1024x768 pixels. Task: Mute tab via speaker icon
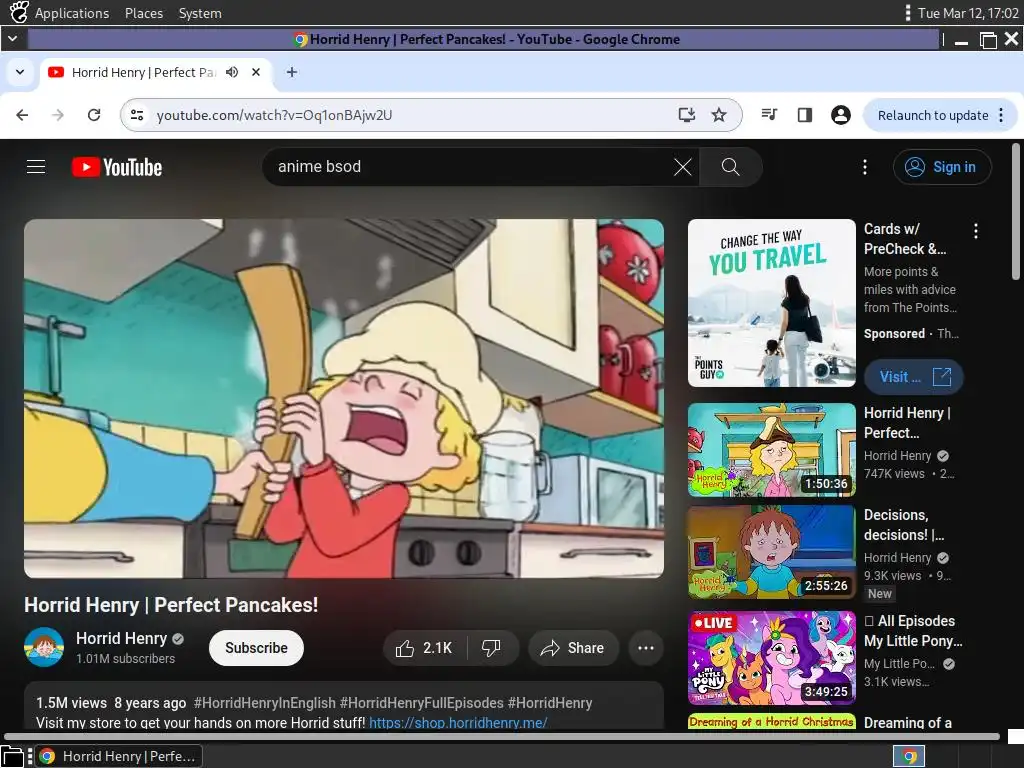[x=232, y=72]
